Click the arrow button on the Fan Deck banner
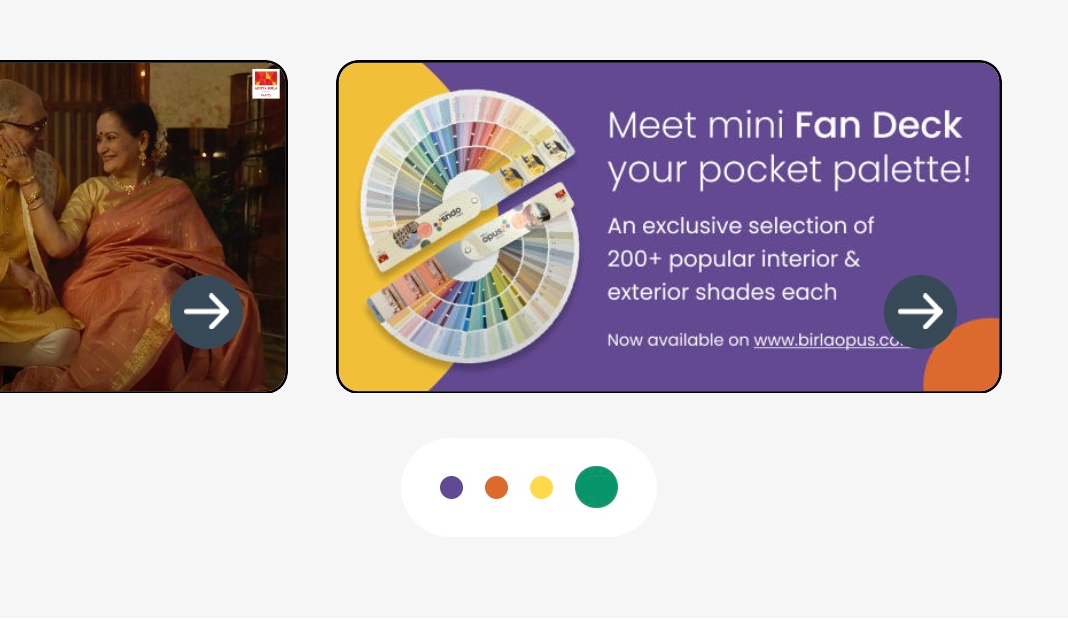This screenshot has height=628, width=1068. click(x=920, y=312)
